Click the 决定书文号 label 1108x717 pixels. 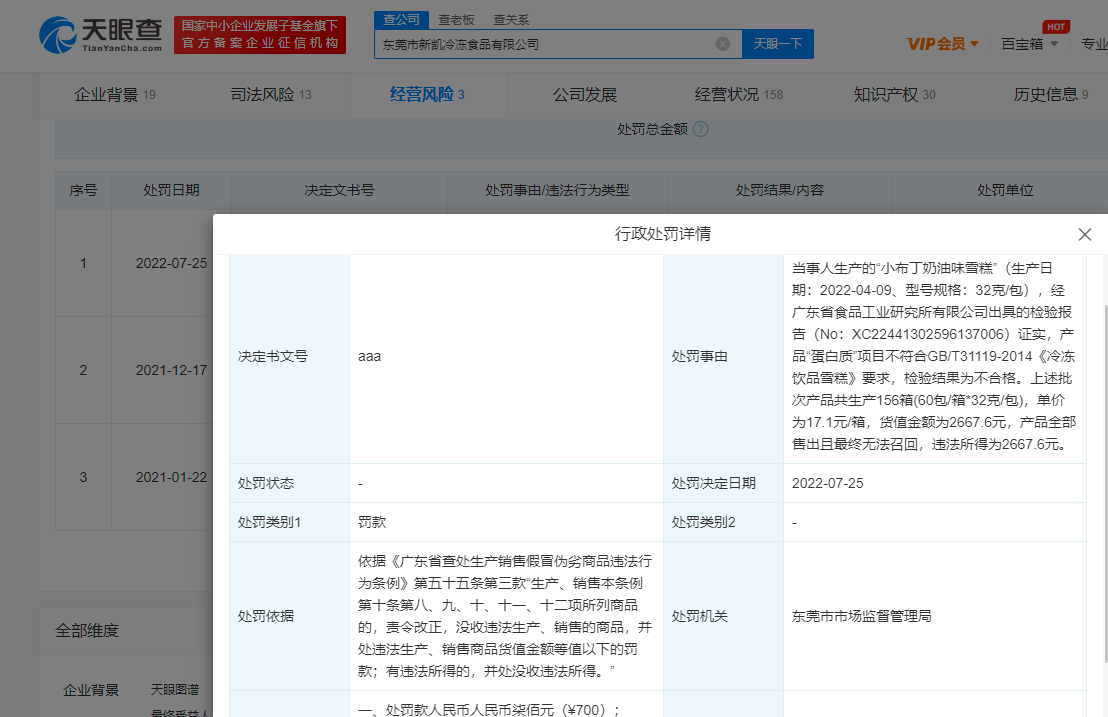[273, 357]
